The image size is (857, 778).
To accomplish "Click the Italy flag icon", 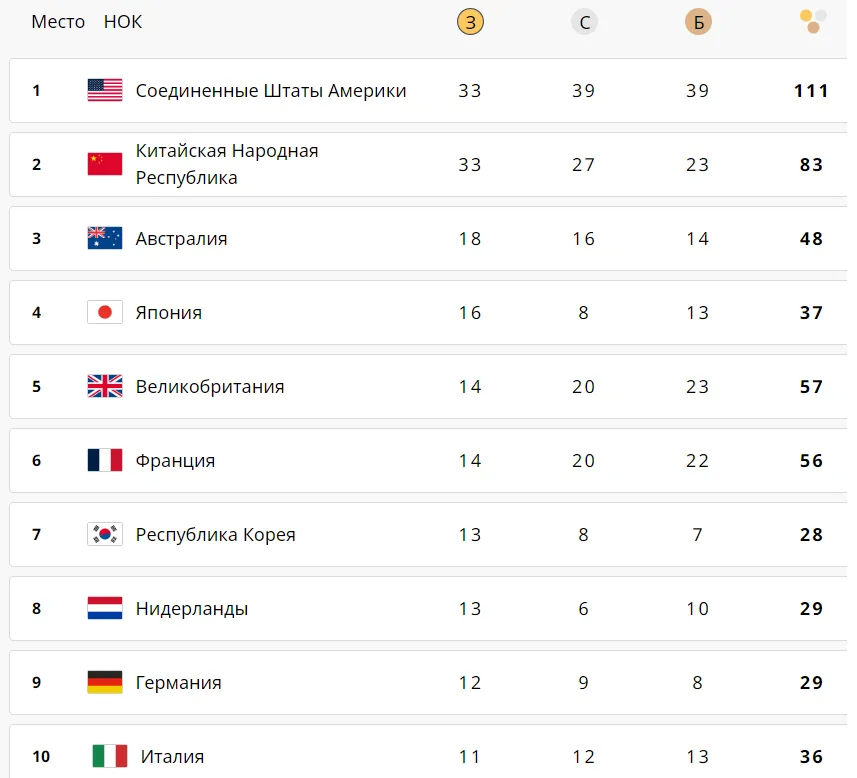I will coord(110,756).
